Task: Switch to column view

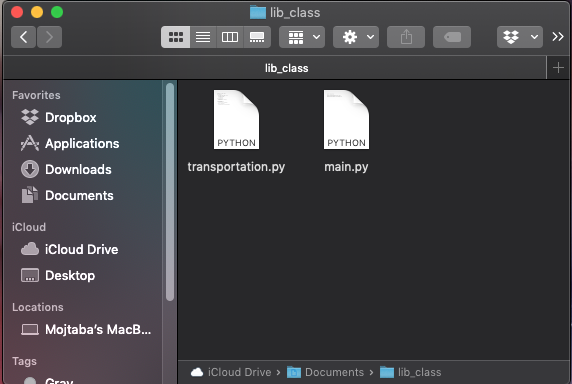Action: click(x=230, y=37)
